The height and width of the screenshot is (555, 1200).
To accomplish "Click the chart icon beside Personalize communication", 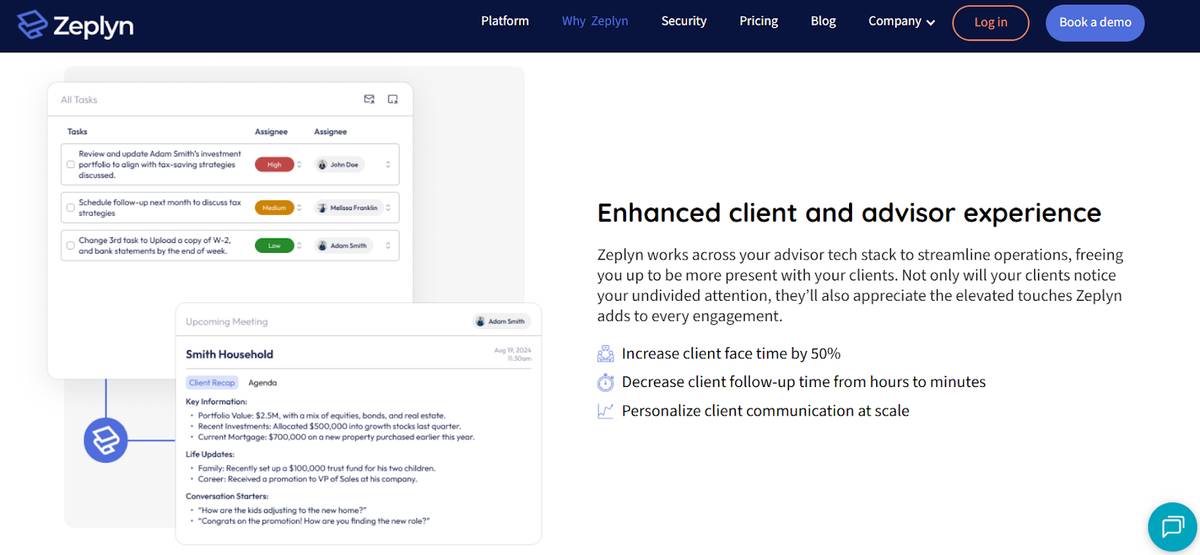I will coord(605,411).
